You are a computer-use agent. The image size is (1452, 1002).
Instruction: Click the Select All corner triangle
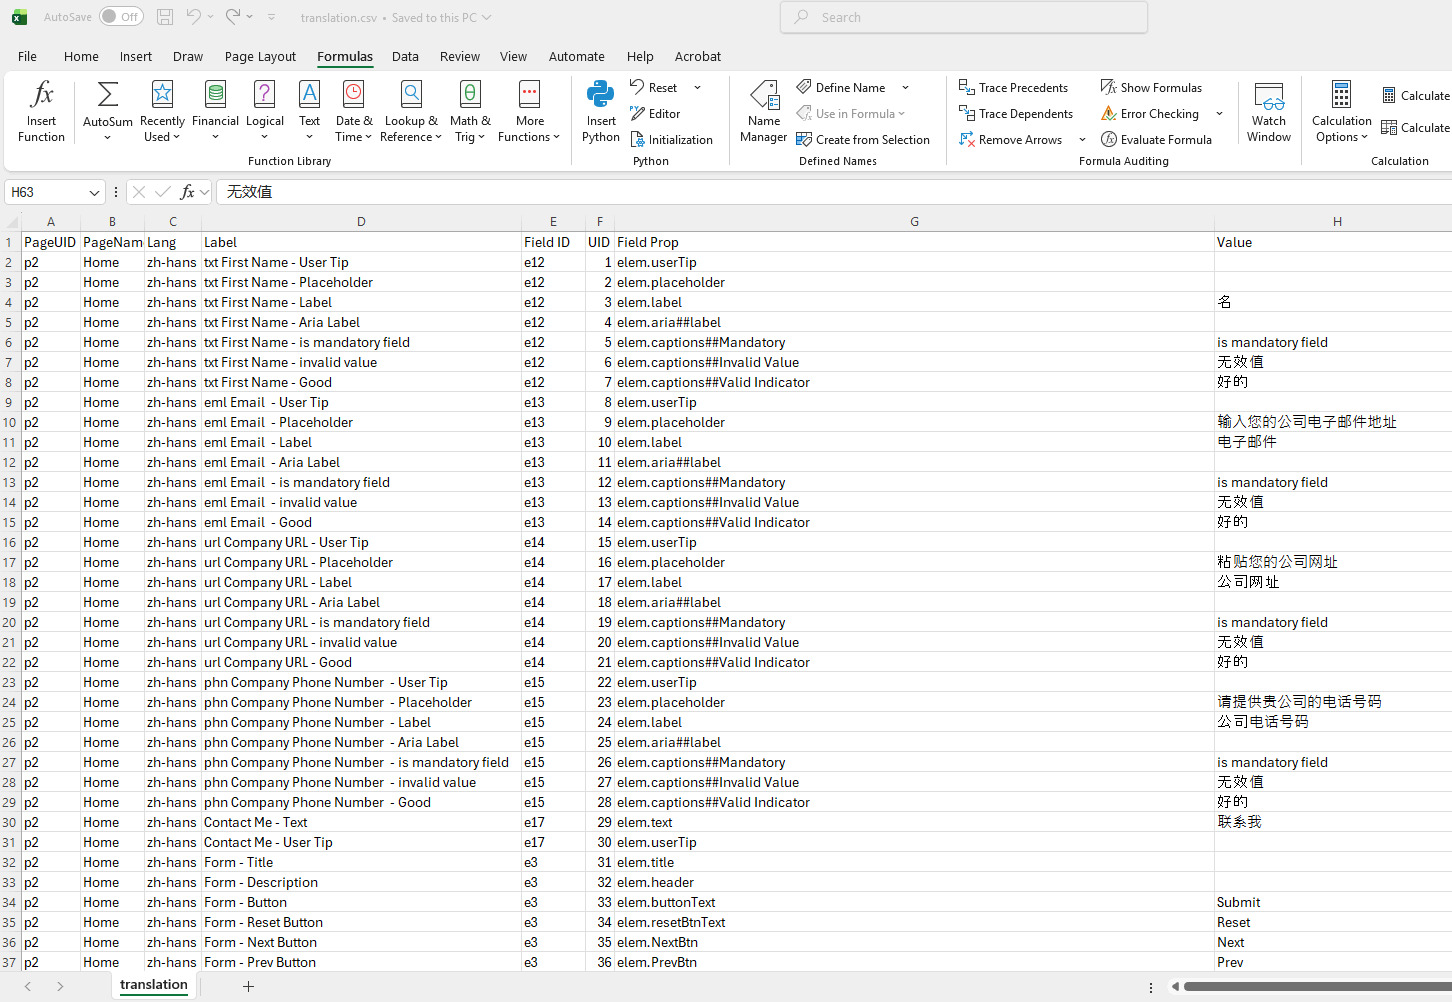pos(11,222)
